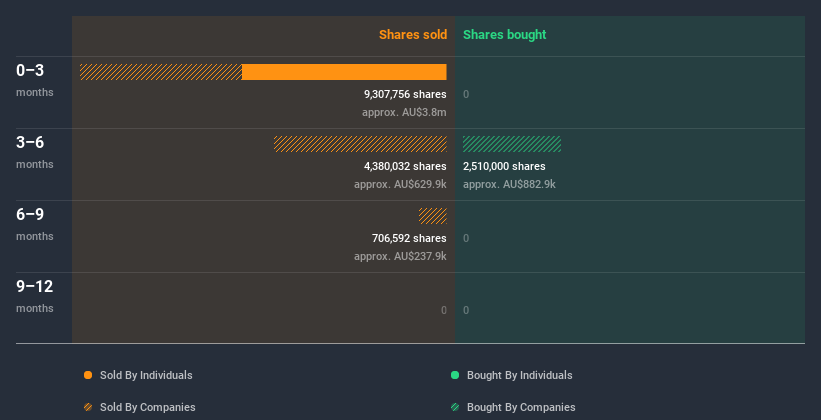Click the approx. AU$882.9k label

pyautogui.click(x=509, y=184)
